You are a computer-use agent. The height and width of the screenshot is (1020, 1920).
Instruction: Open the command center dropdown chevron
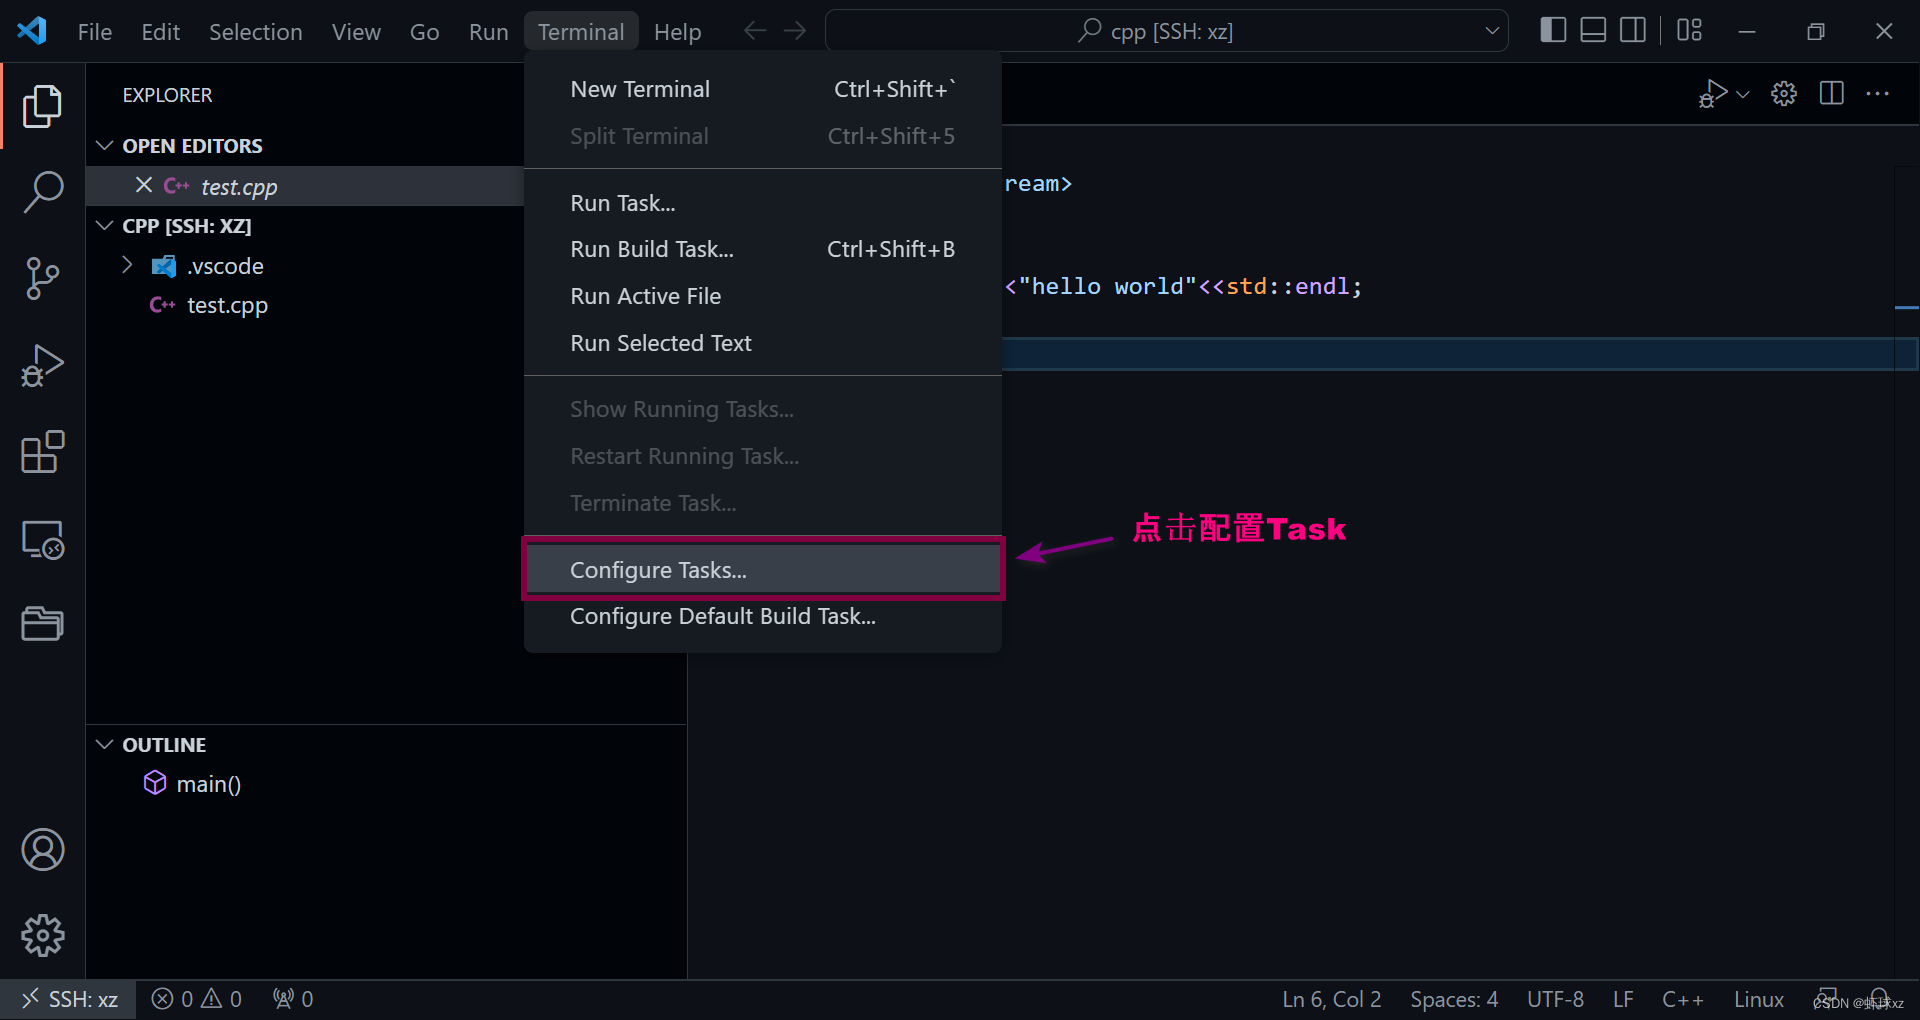click(1492, 31)
